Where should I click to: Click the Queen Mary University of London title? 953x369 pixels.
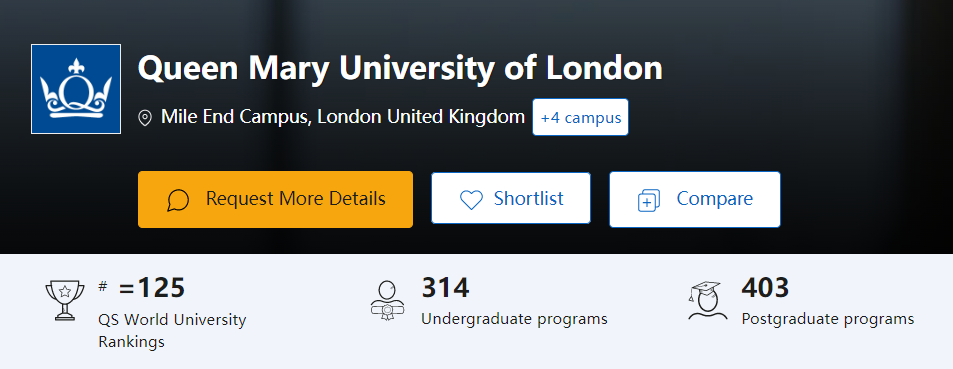[x=400, y=69]
